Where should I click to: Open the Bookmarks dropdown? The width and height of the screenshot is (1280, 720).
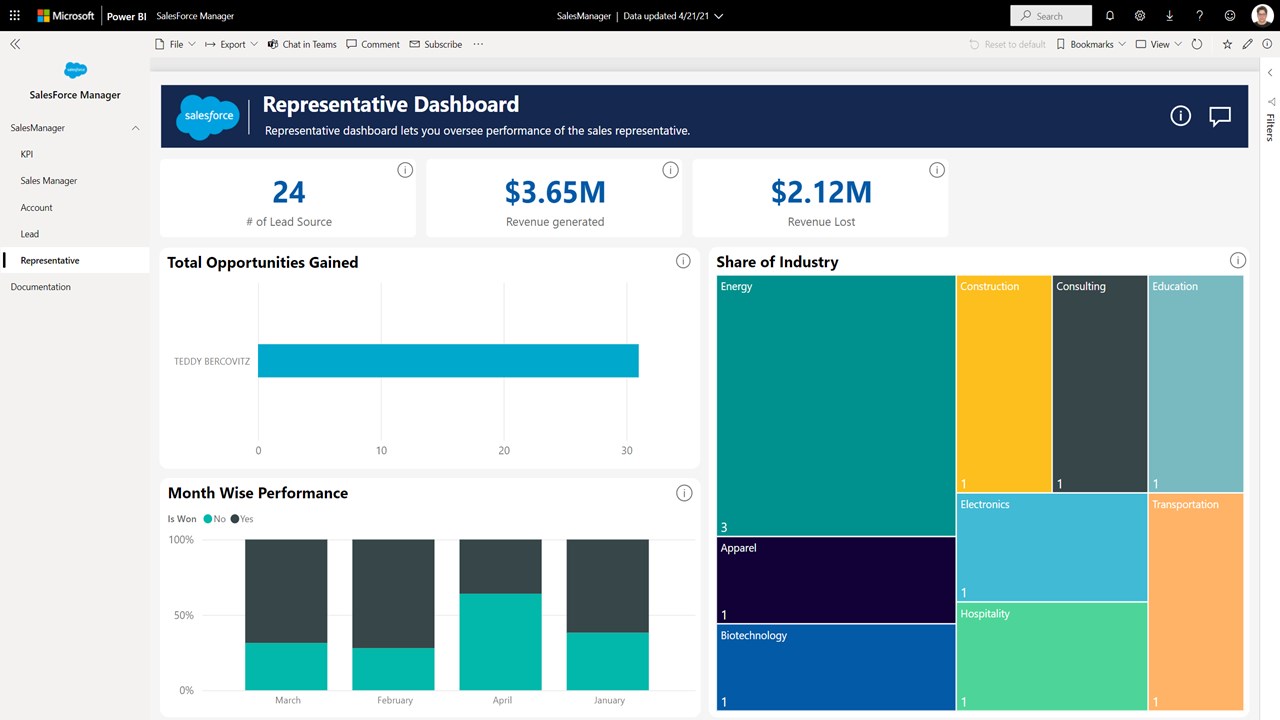pos(1091,44)
